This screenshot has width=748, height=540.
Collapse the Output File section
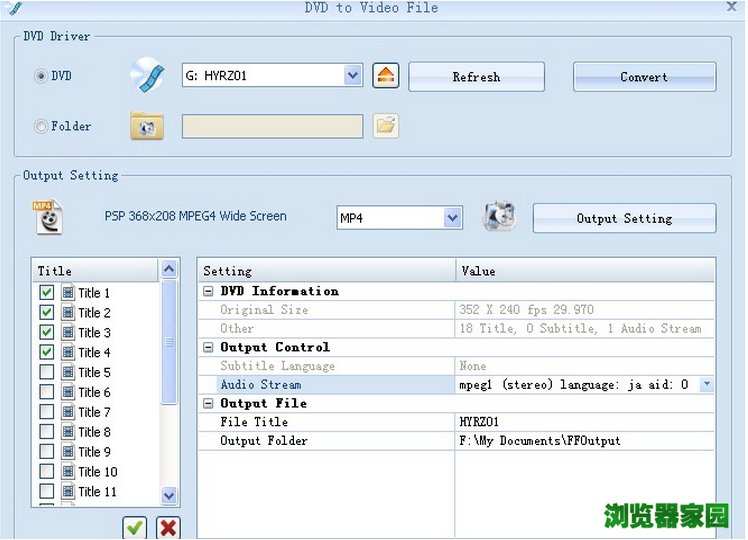(209, 403)
